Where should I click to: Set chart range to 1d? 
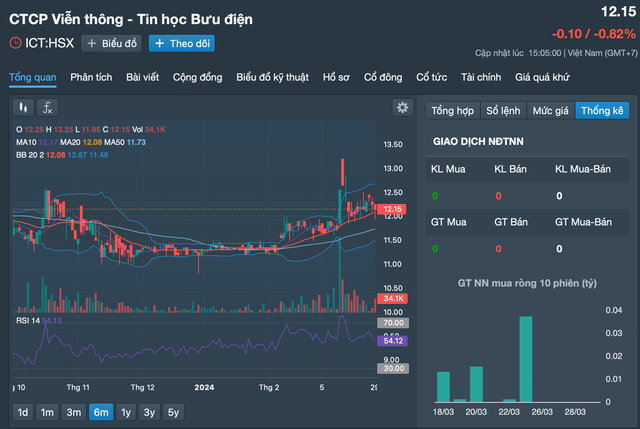point(23,412)
